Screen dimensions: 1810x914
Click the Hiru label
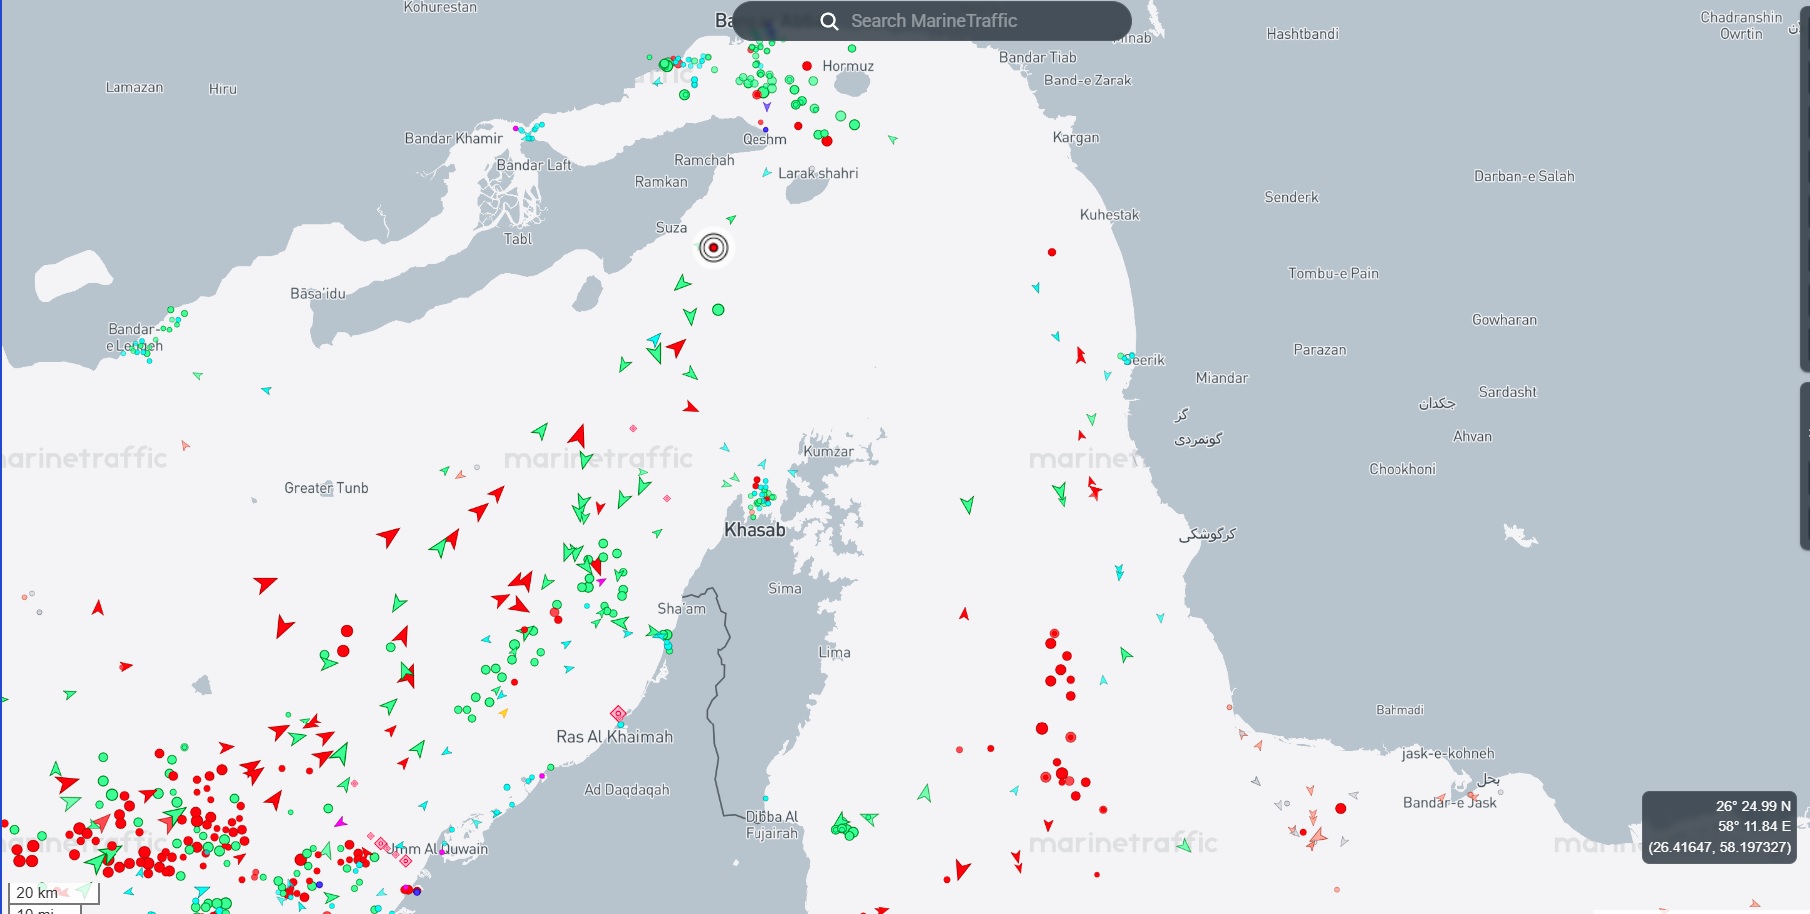[x=223, y=89]
